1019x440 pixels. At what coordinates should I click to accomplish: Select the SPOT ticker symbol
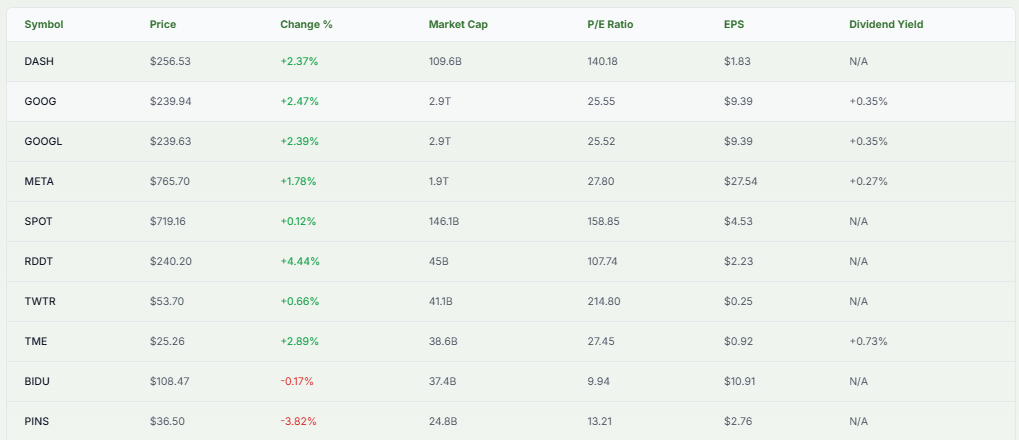pos(38,221)
